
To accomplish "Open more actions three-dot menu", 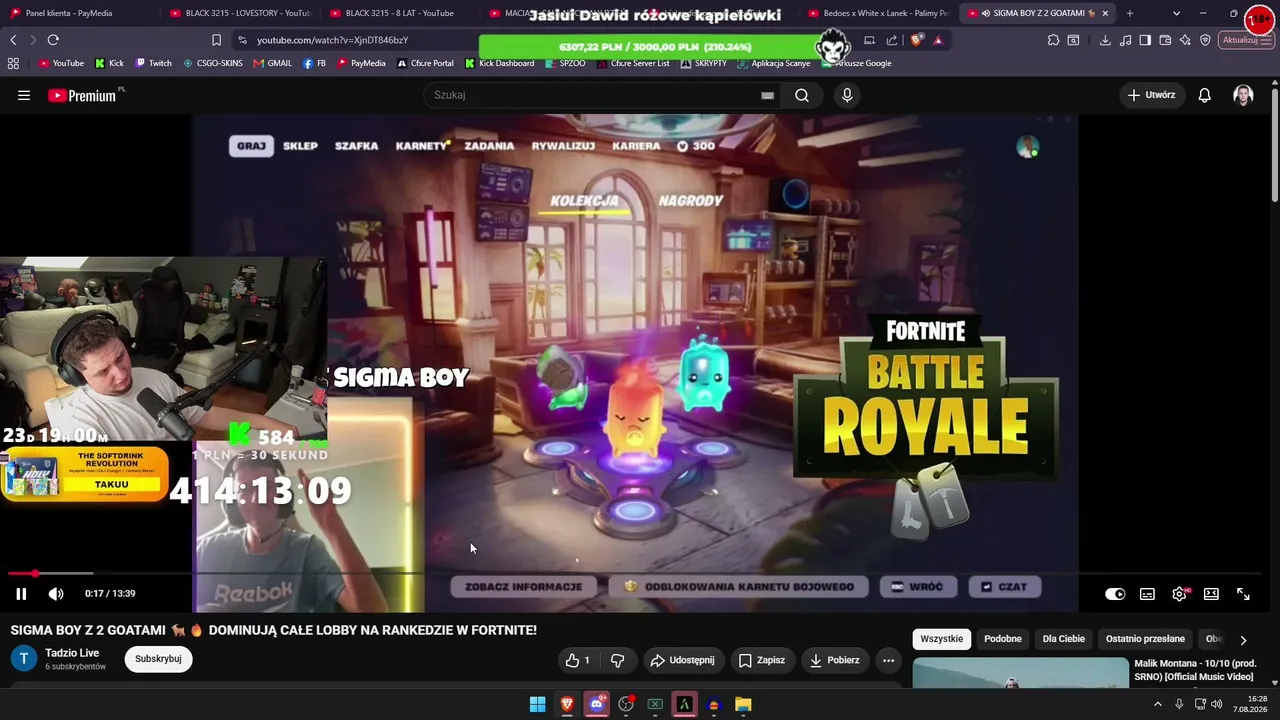I will point(888,660).
